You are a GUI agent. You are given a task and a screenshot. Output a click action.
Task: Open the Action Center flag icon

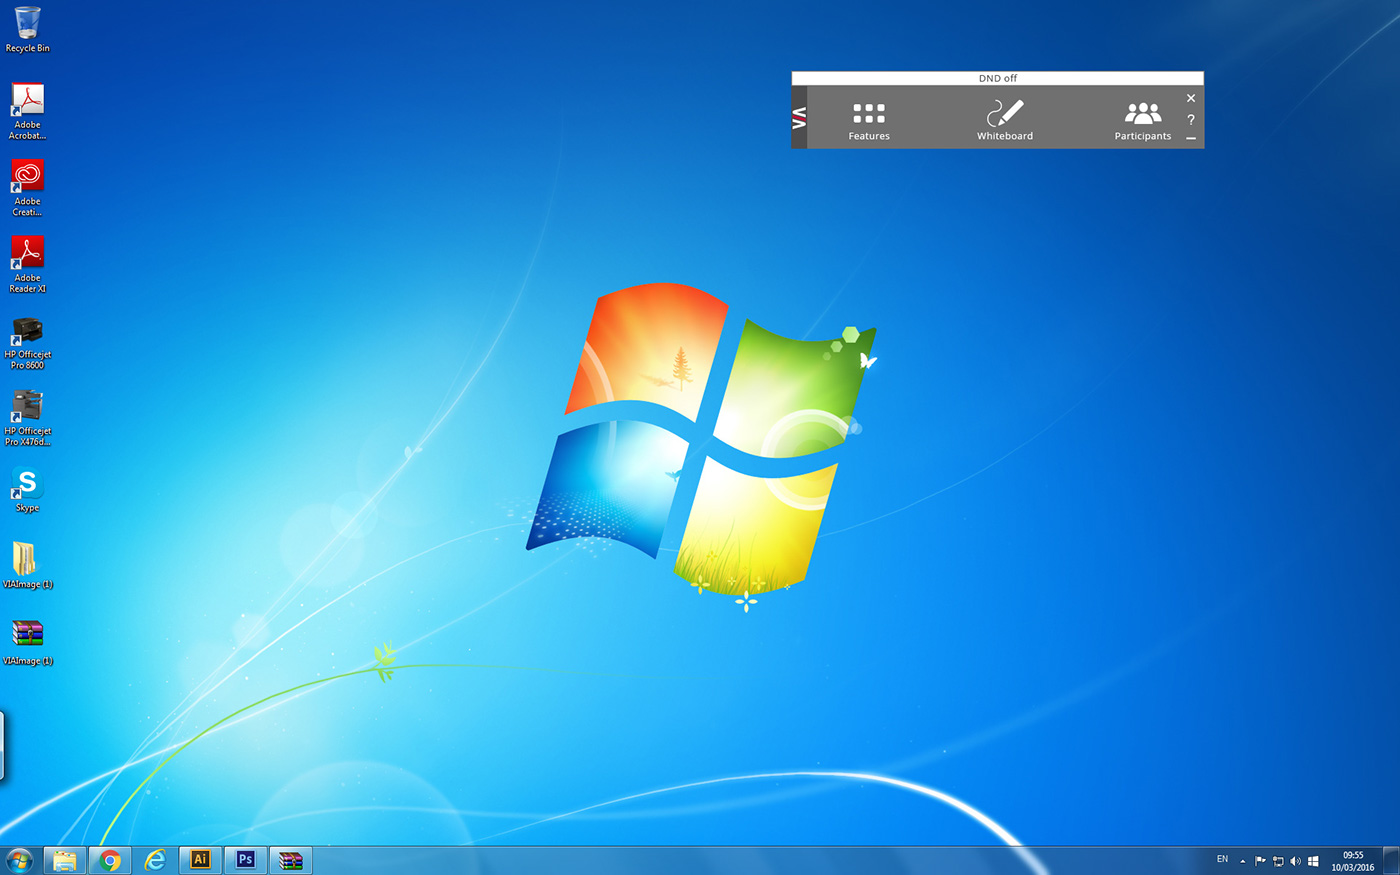(1260, 861)
